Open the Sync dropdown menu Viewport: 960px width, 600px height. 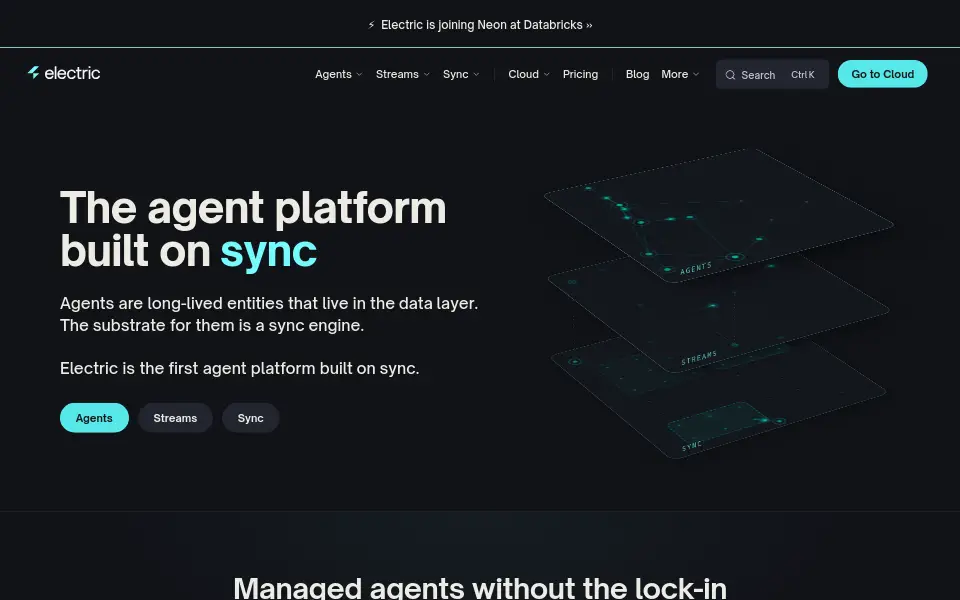pos(461,74)
